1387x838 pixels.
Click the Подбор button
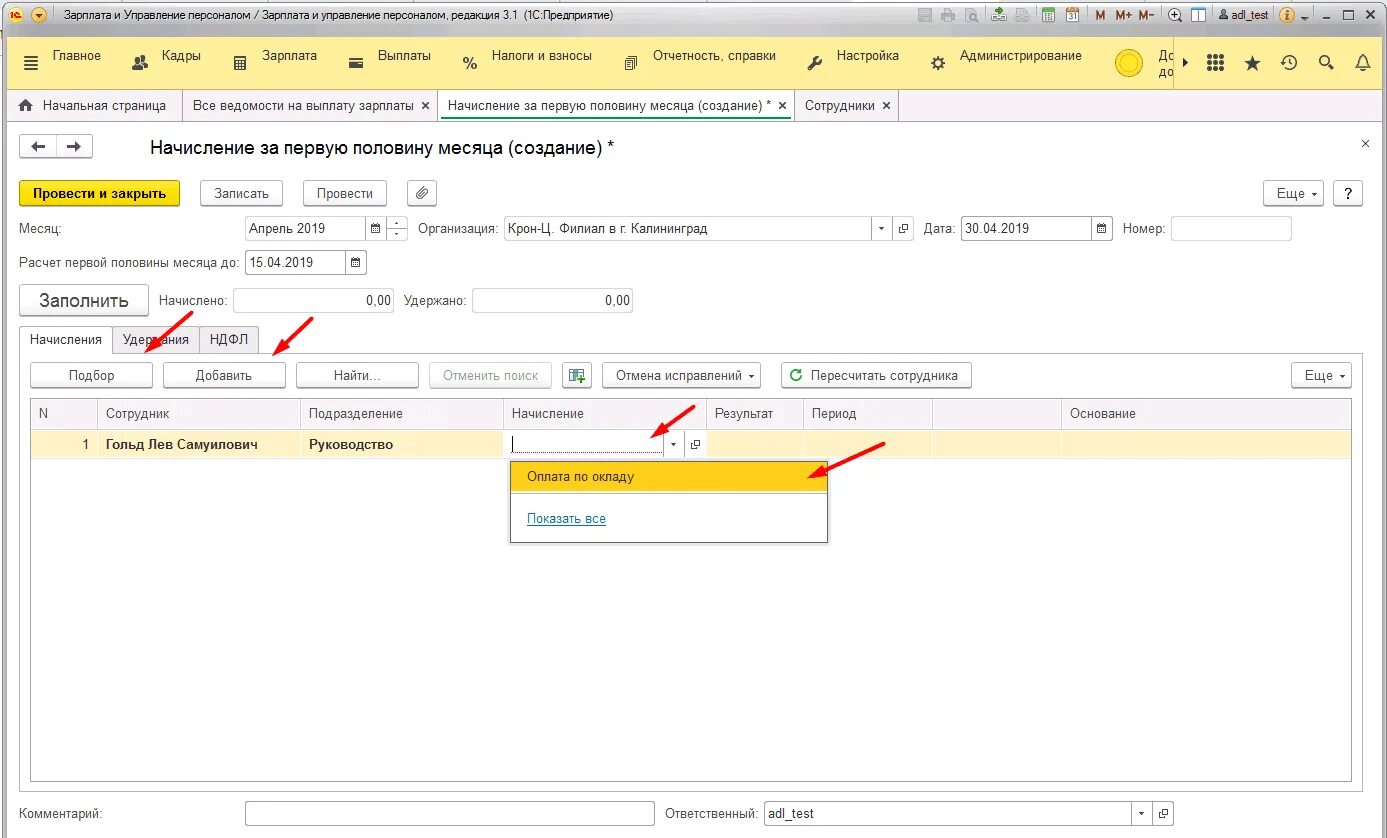pyautogui.click(x=92, y=375)
